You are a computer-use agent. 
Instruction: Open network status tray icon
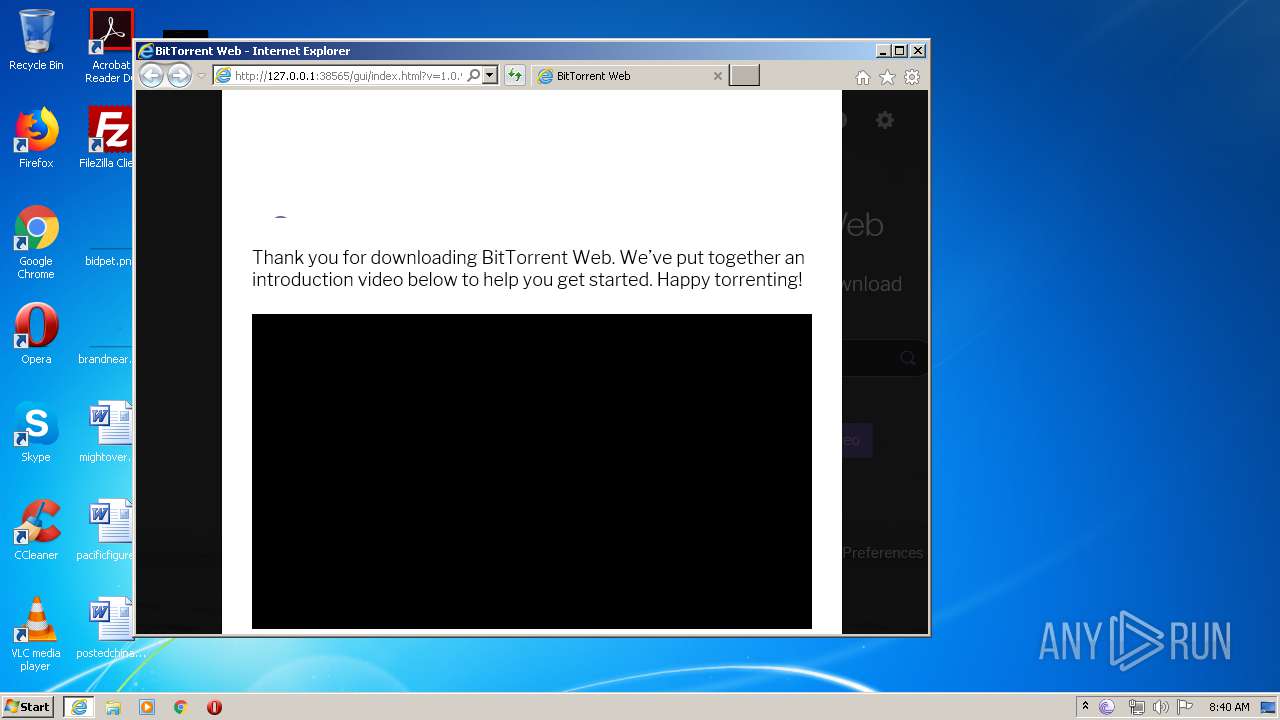click(1136, 707)
